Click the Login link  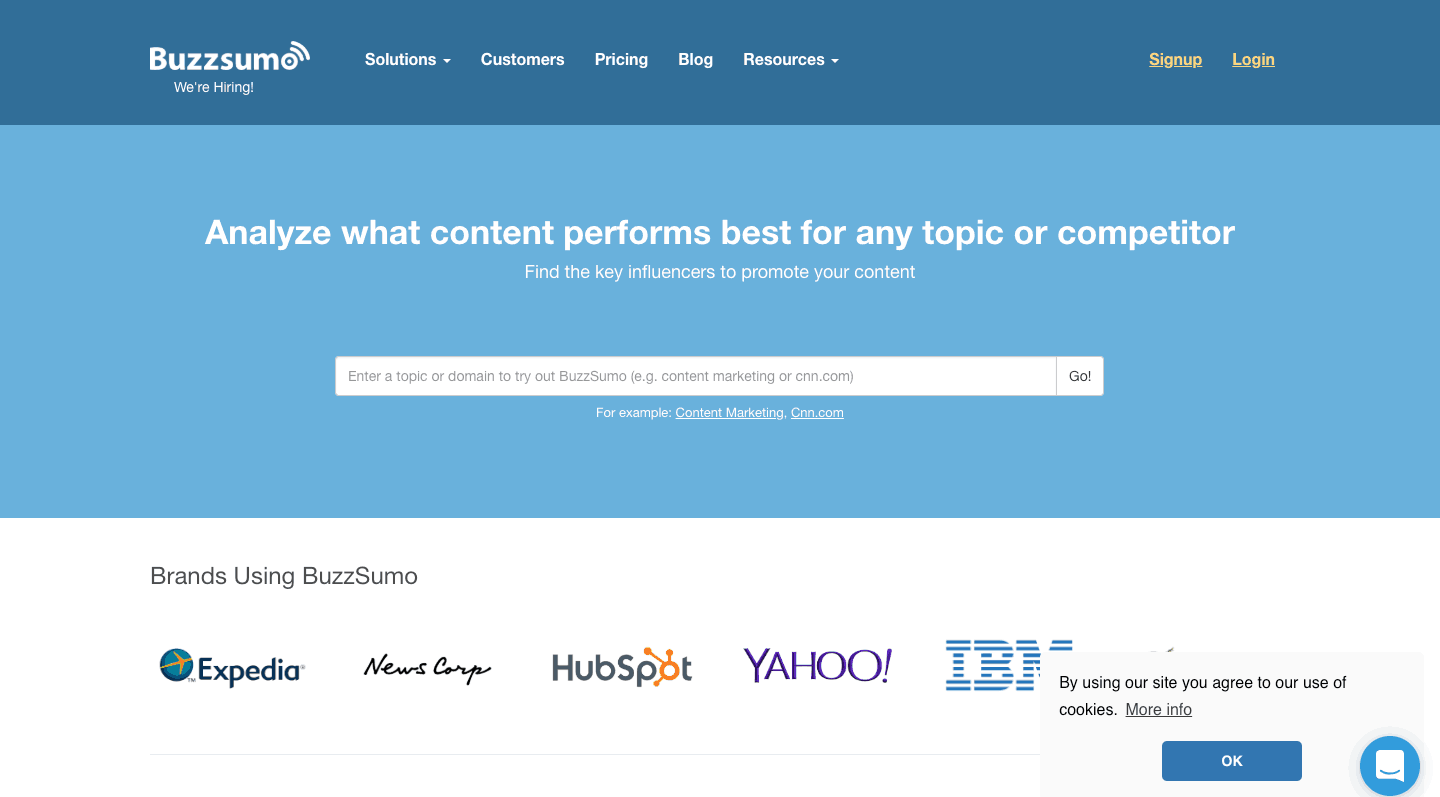click(x=1253, y=60)
